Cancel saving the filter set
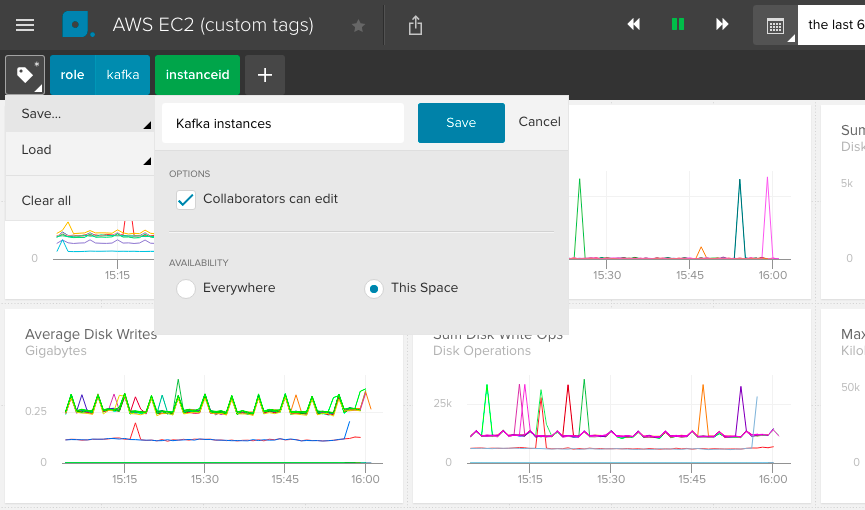The height and width of the screenshot is (510, 865). 539,122
